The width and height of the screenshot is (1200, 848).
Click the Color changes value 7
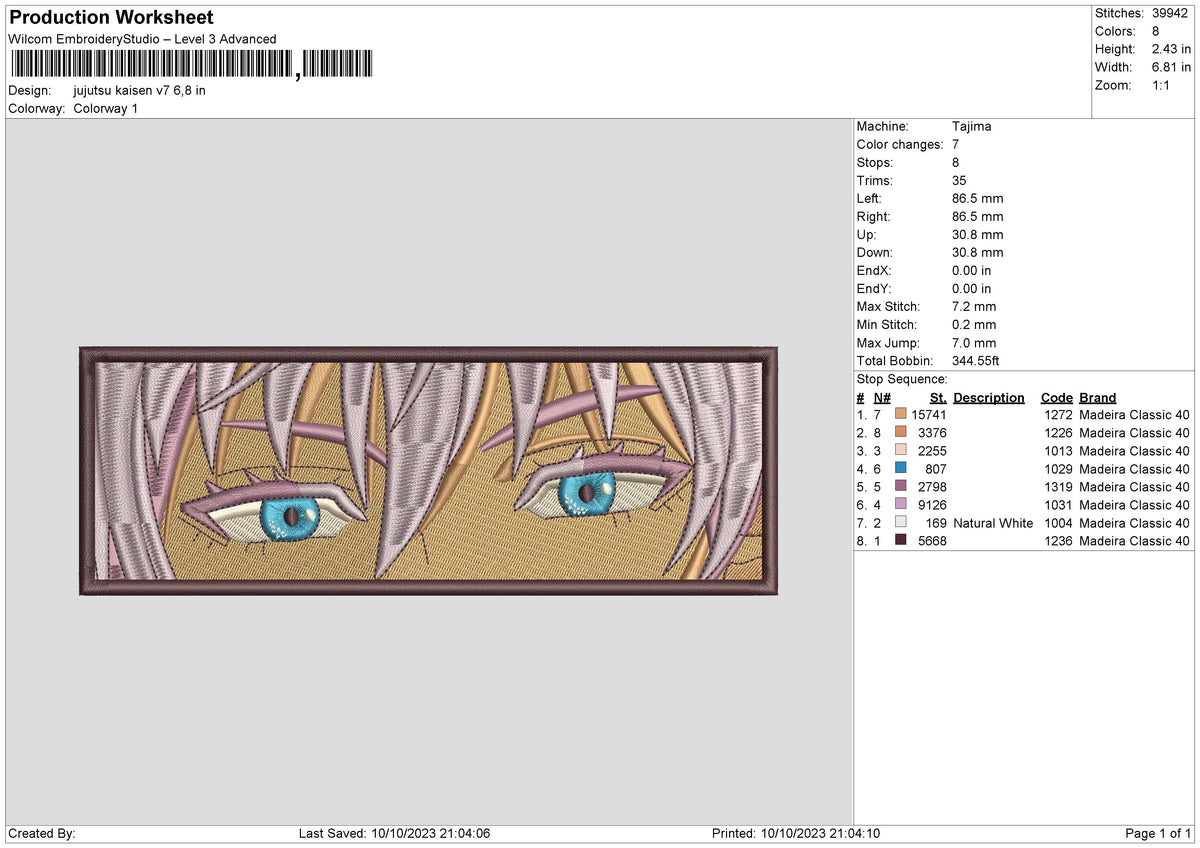pyautogui.click(x=956, y=145)
